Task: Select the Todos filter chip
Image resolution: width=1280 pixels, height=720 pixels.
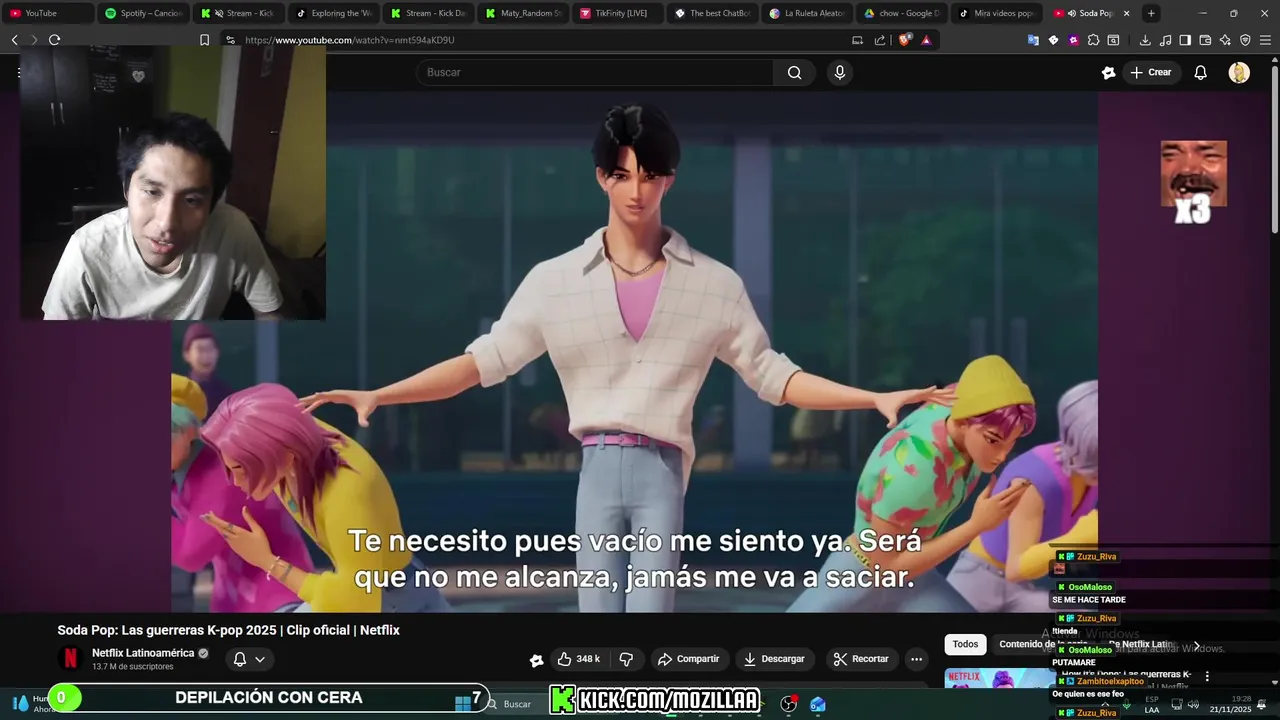Action: pyautogui.click(x=965, y=644)
